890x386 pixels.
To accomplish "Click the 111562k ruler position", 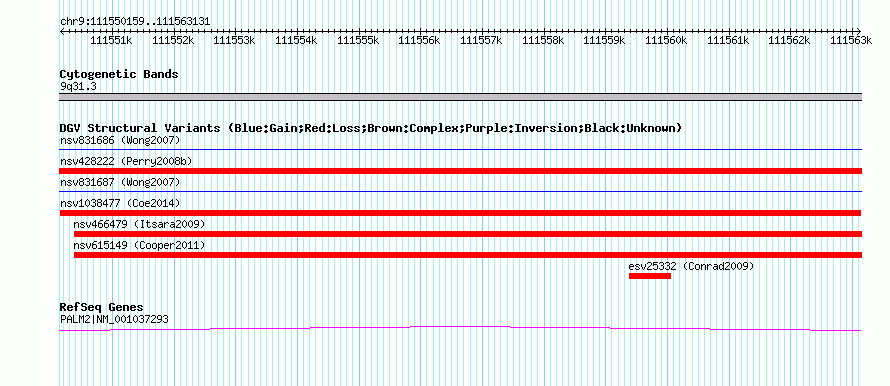I will coord(790,40).
